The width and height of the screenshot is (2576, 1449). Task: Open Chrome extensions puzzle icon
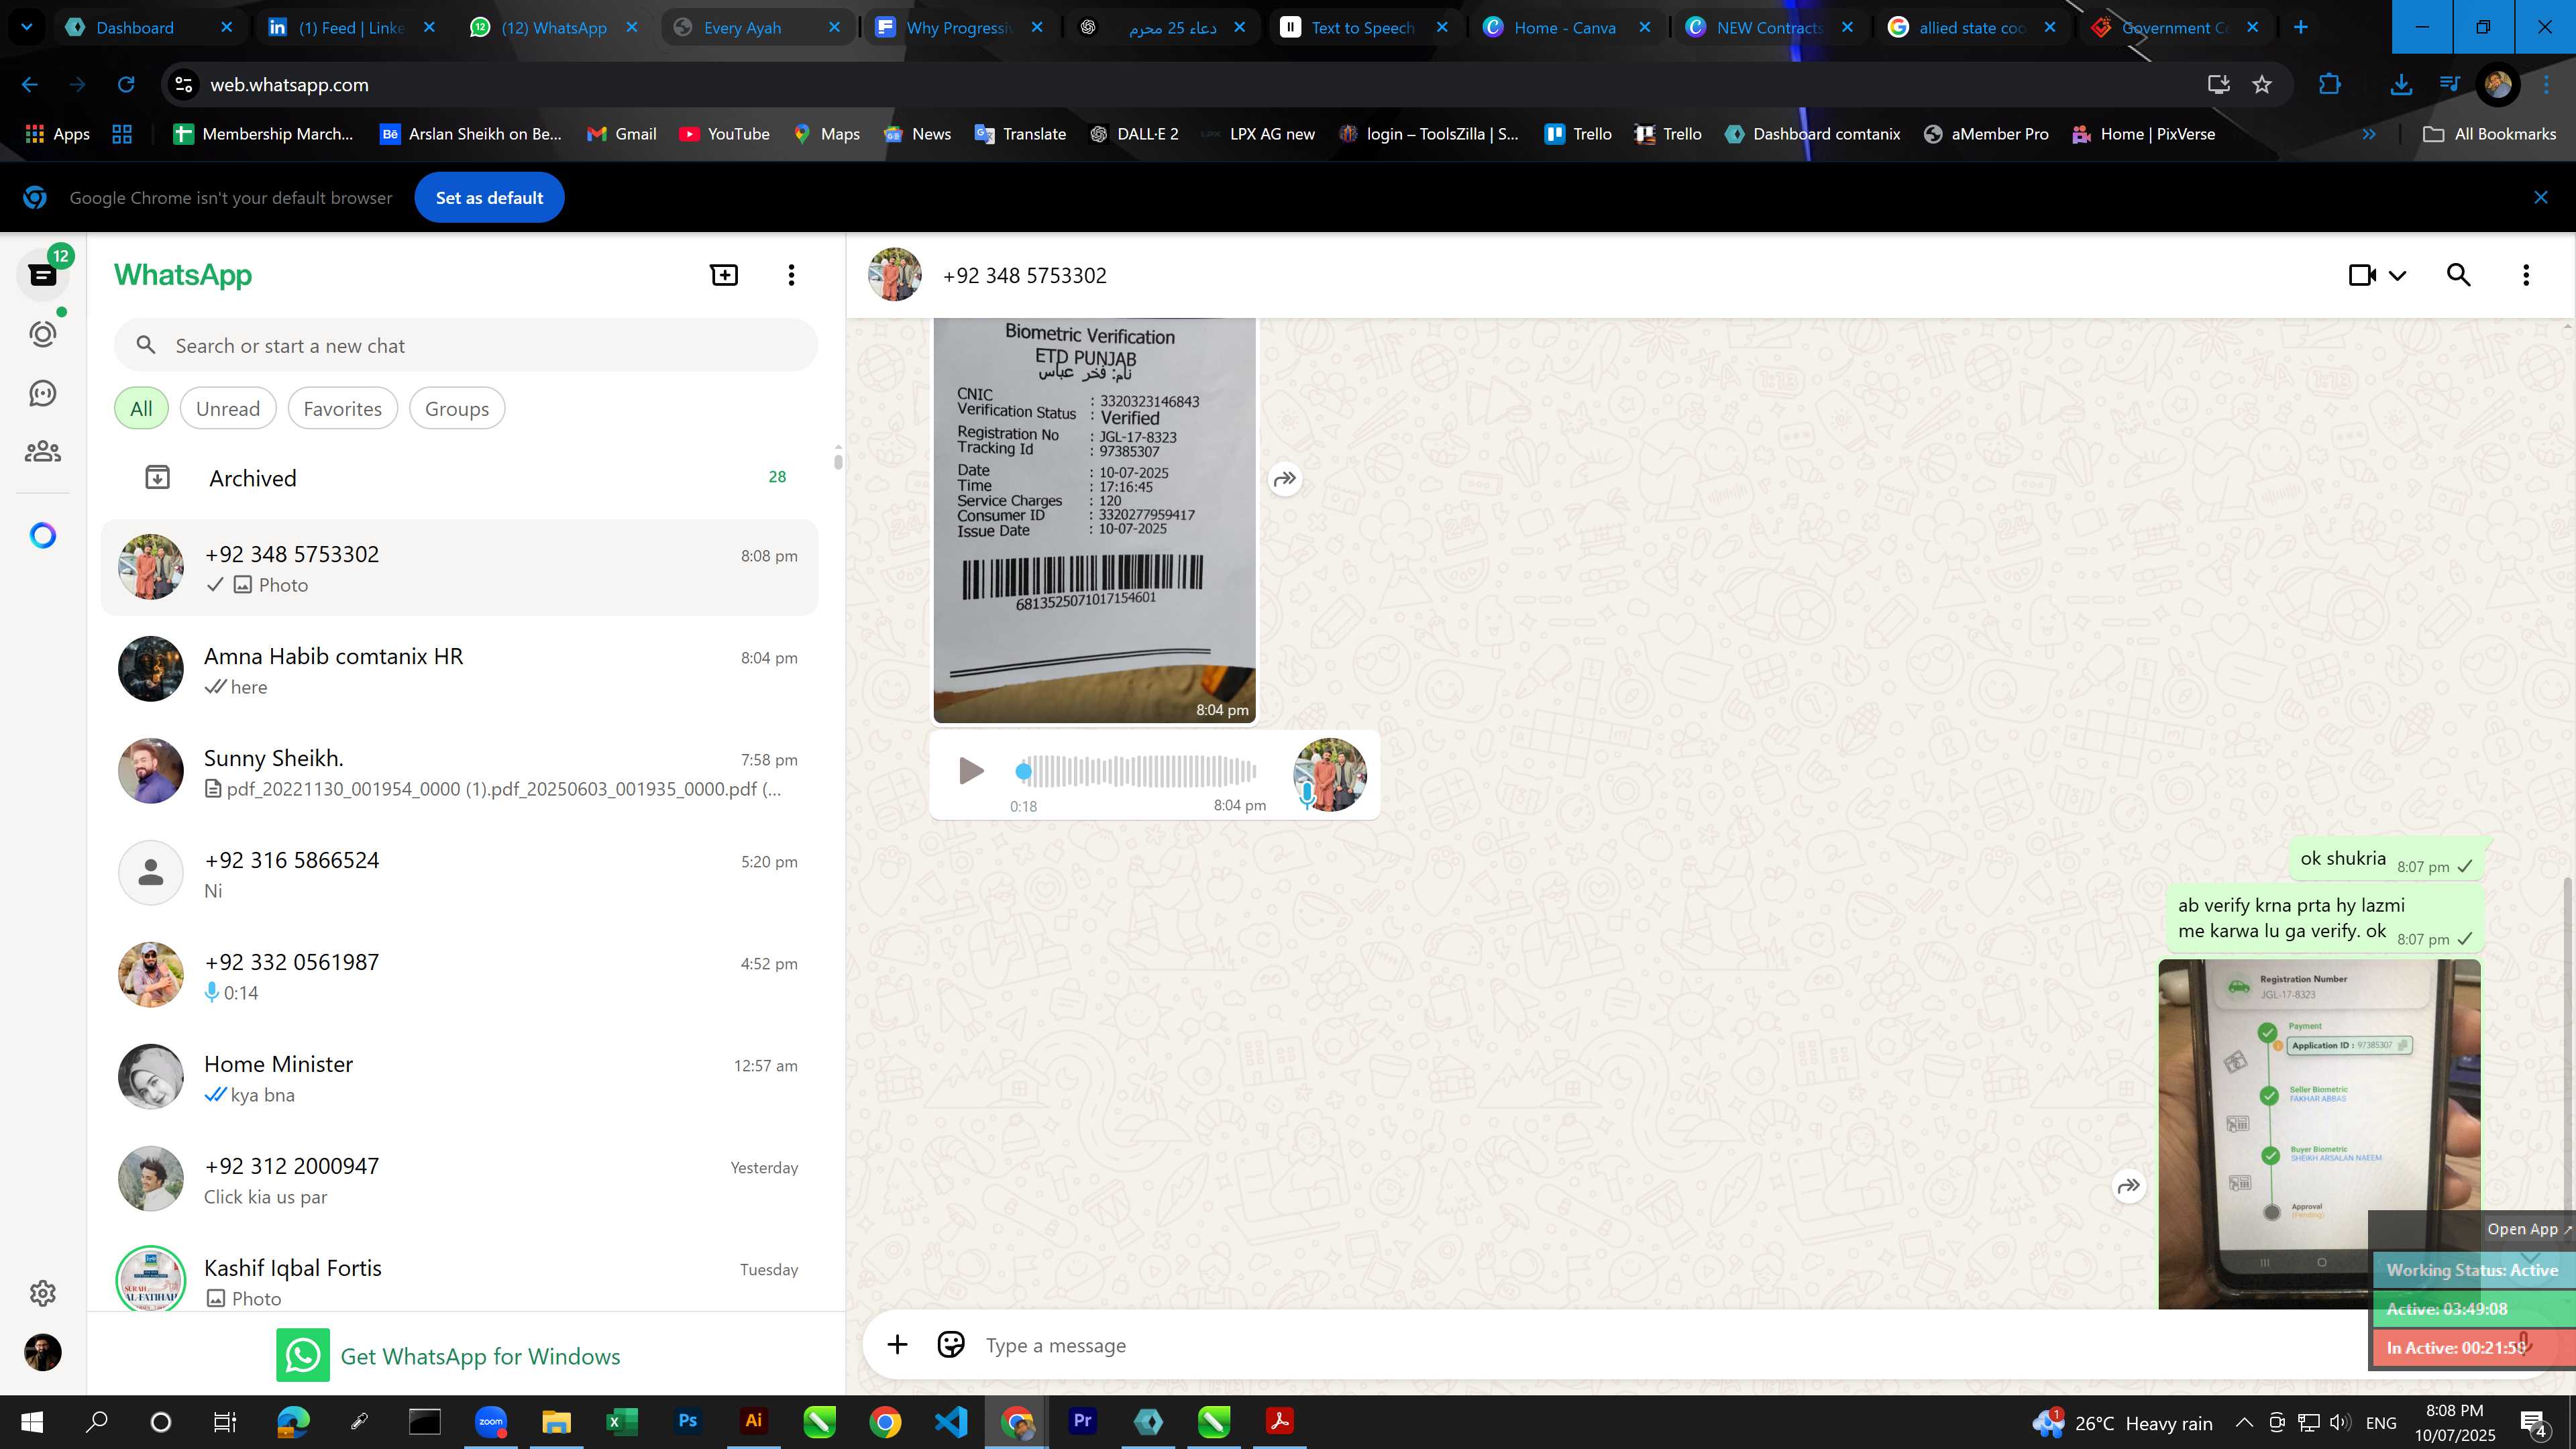2330,85
